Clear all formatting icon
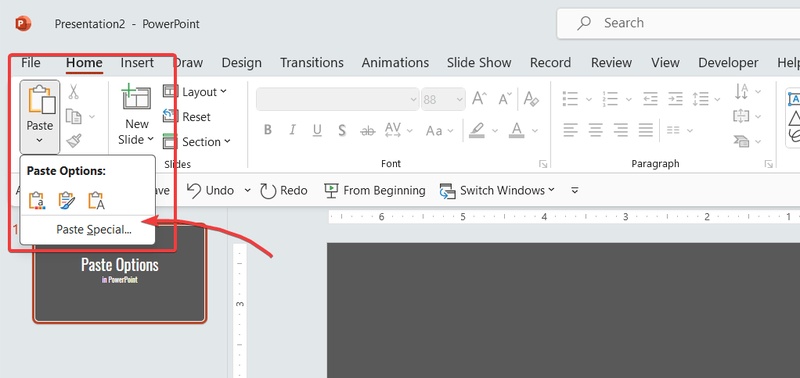The width and height of the screenshot is (800, 378). tap(531, 98)
